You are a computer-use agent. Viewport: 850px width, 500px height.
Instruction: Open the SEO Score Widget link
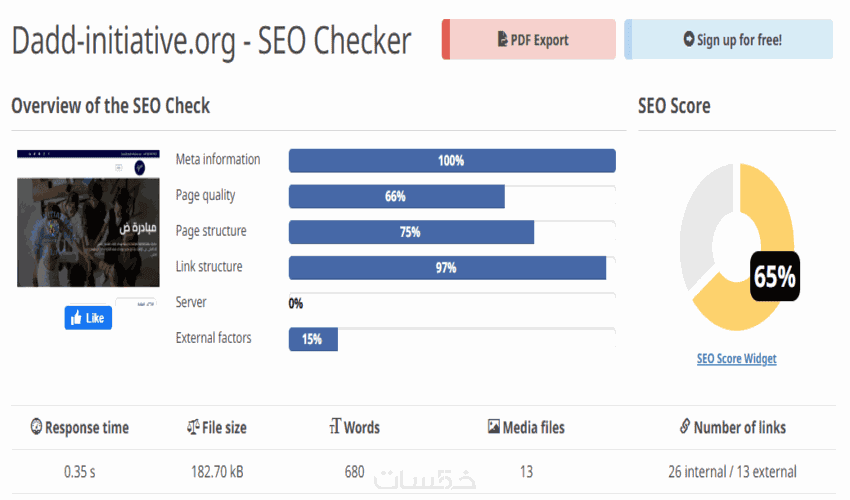736,358
